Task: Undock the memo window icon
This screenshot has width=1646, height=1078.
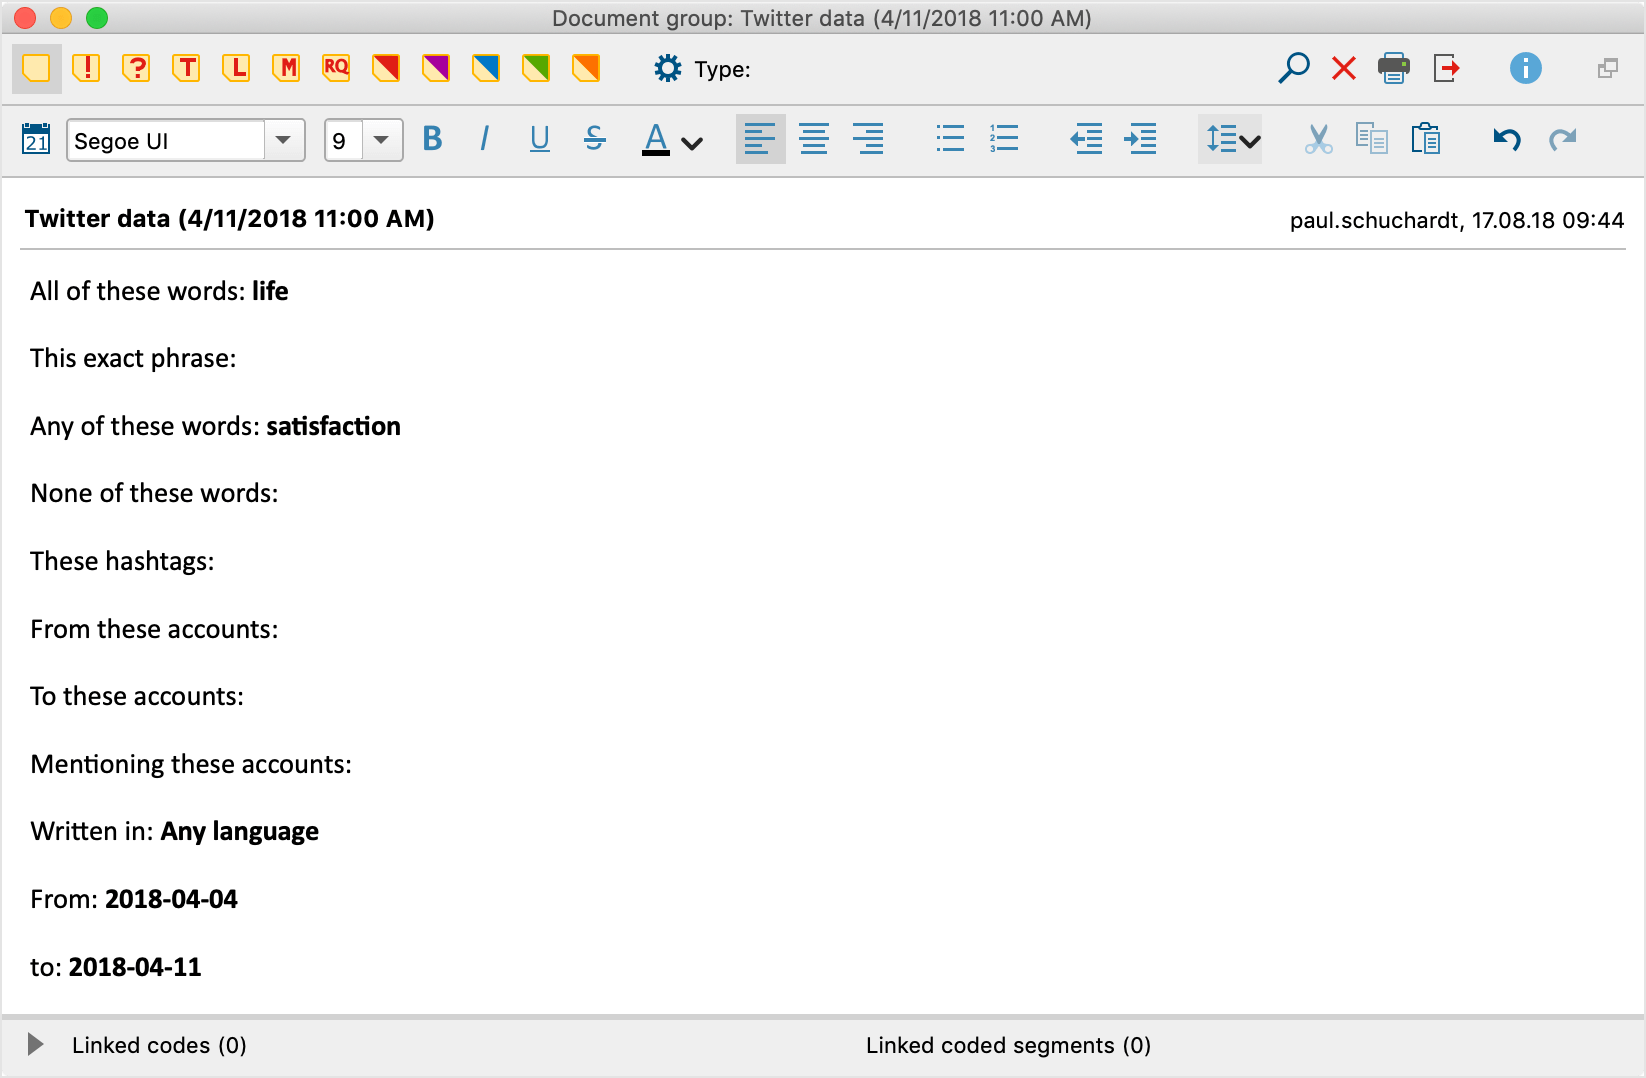Action: (x=1608, y=68)
